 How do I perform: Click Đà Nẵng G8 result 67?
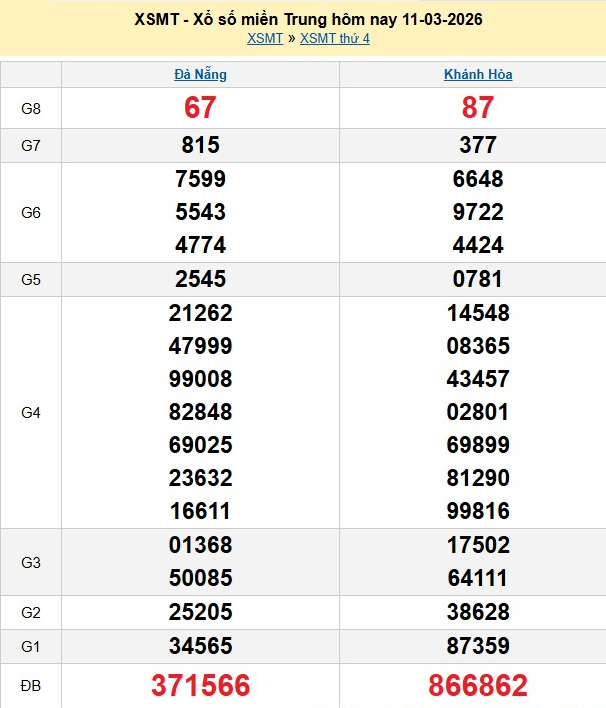click(200, 108)
